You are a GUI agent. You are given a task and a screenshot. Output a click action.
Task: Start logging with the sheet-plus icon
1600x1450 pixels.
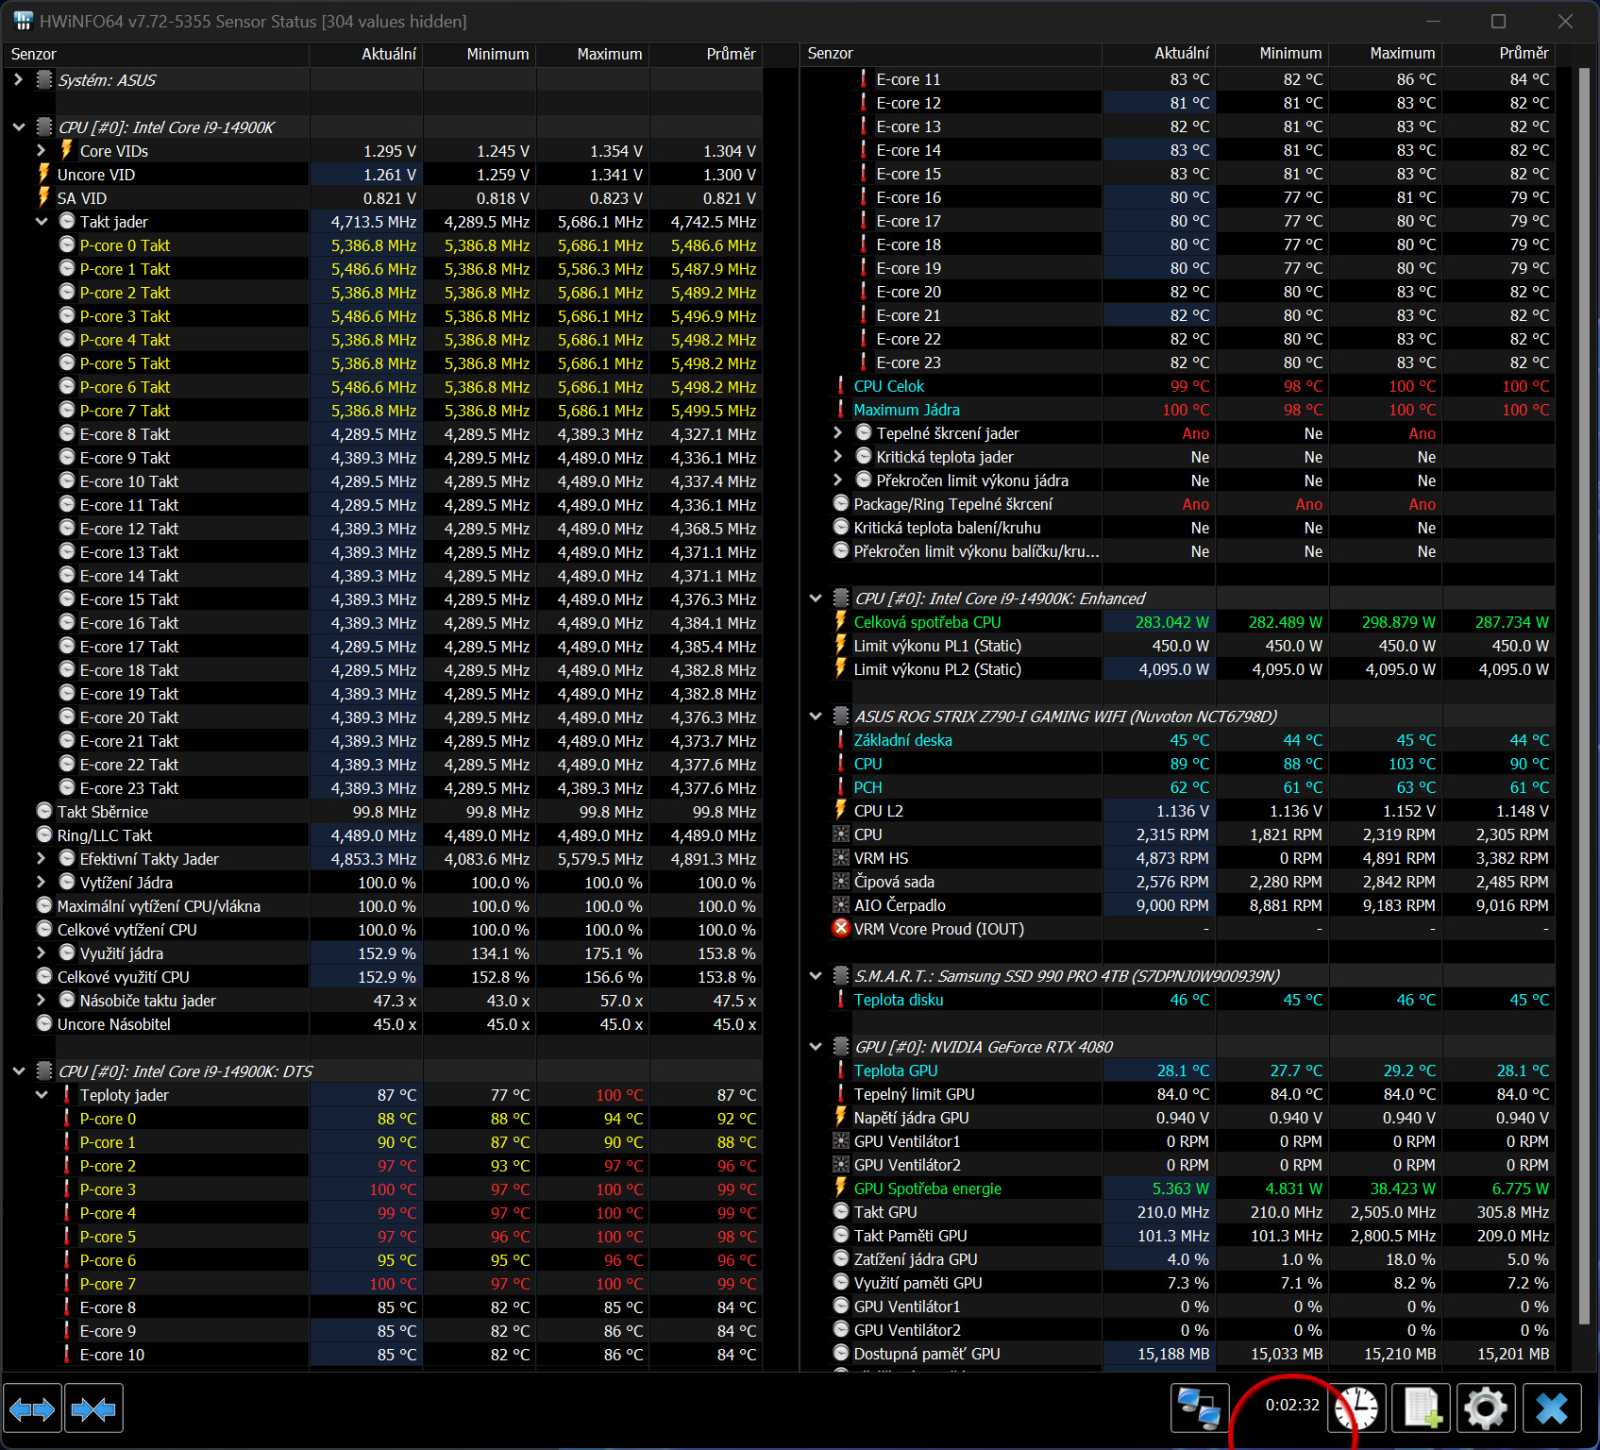tap(1423, 1410)
